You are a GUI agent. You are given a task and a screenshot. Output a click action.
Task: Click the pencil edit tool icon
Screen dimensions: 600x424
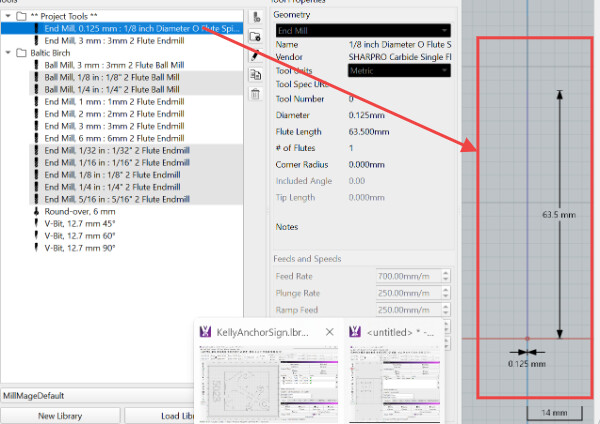pos(256,55)
